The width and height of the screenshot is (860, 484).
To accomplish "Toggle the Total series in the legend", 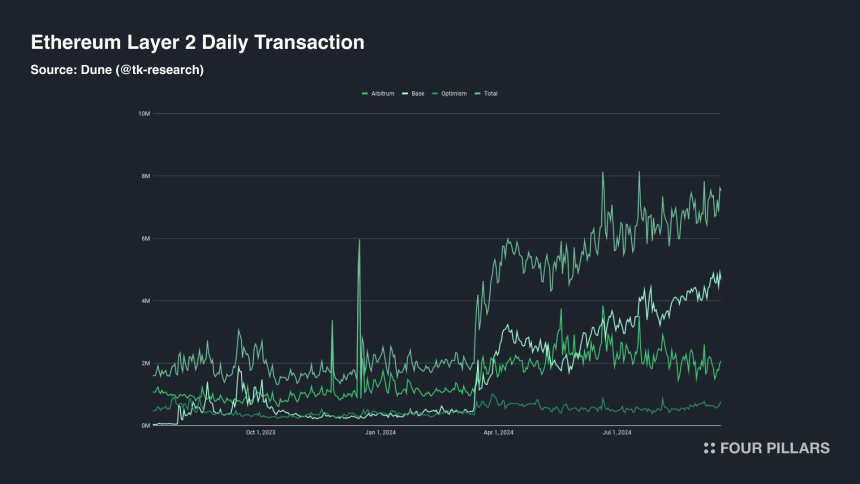I will coord(486,94).
